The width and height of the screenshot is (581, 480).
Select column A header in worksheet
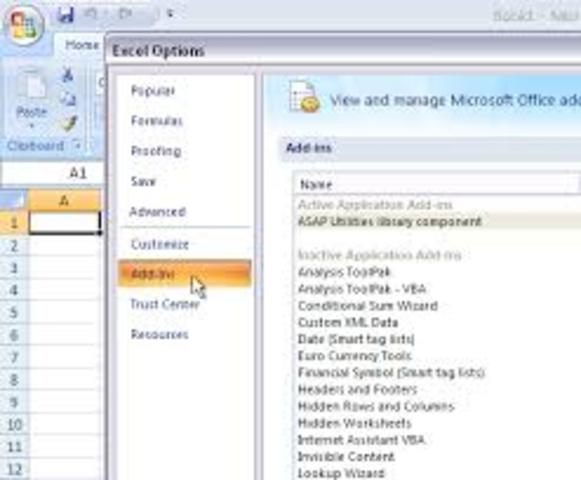click(64, 201)
